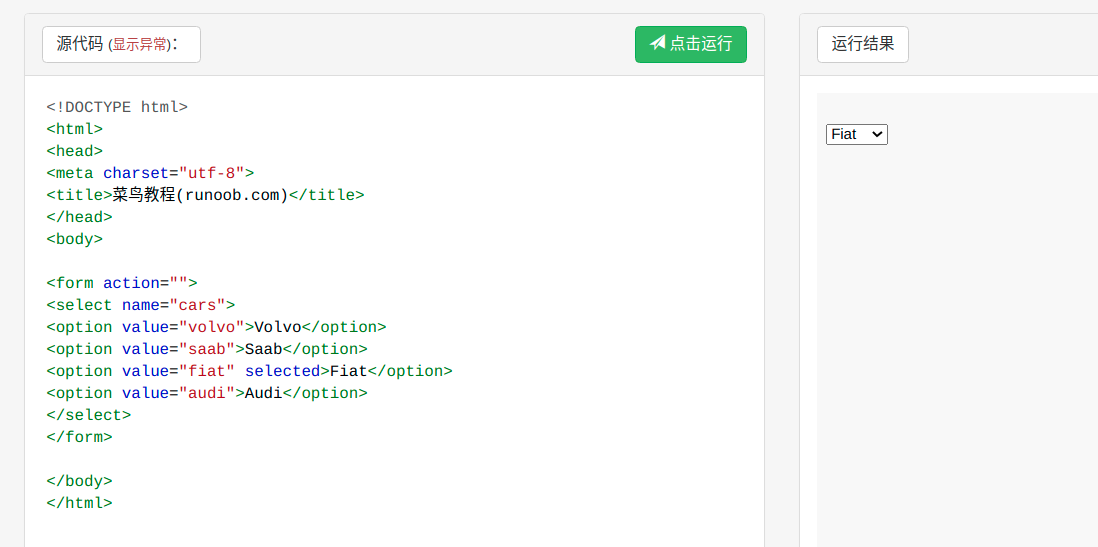Click the form action code line

[122, 283]
